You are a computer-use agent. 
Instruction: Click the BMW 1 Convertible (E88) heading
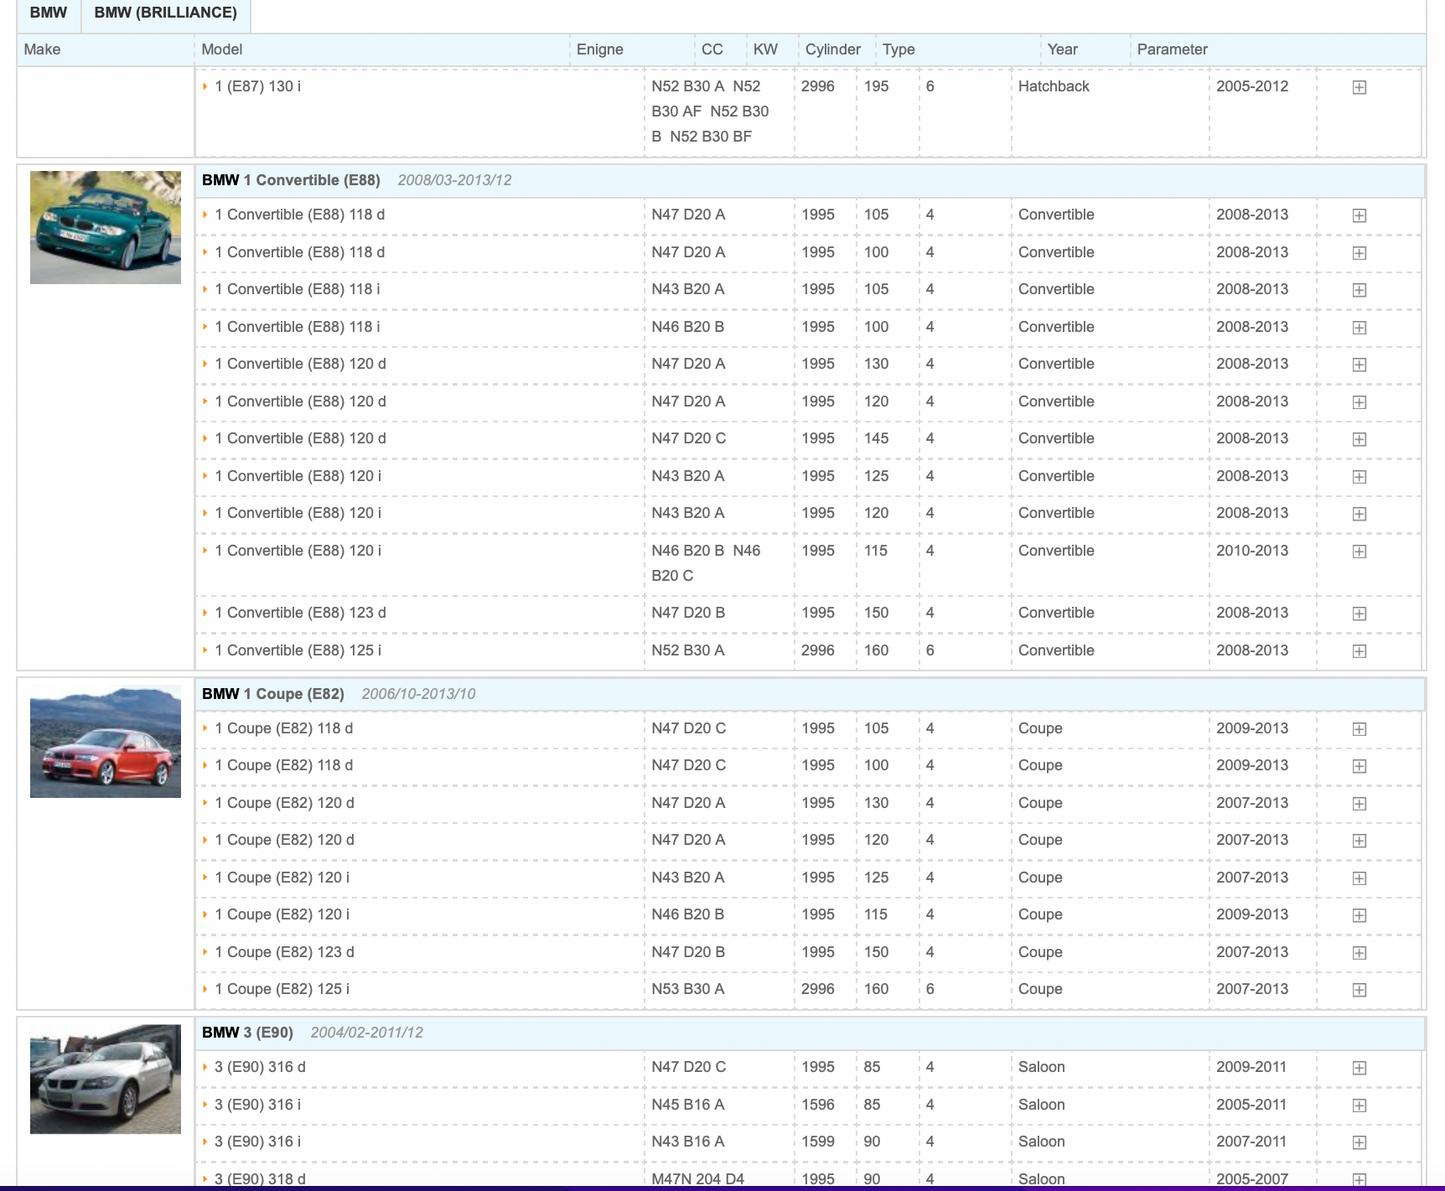pyautogui.click(x=291, y=180)
